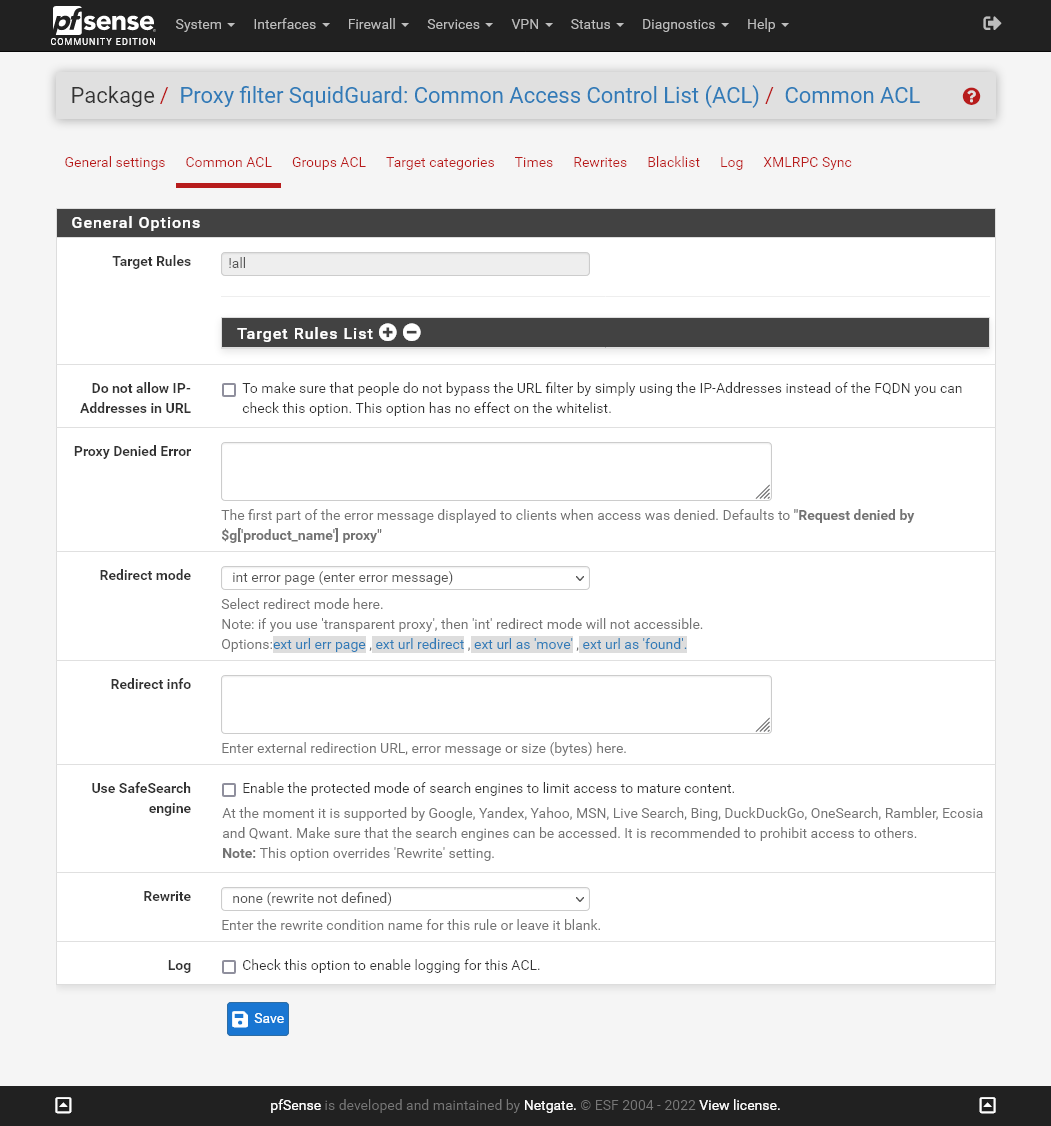
Task: Open the Redirect mode dropdown
Action: 405,578
